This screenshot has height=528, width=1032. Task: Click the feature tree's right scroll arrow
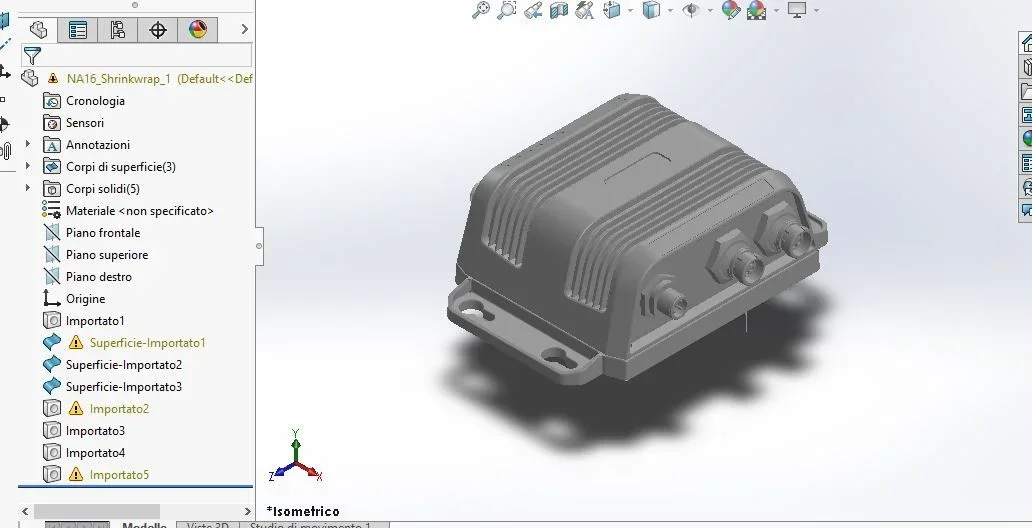point(247,511)
